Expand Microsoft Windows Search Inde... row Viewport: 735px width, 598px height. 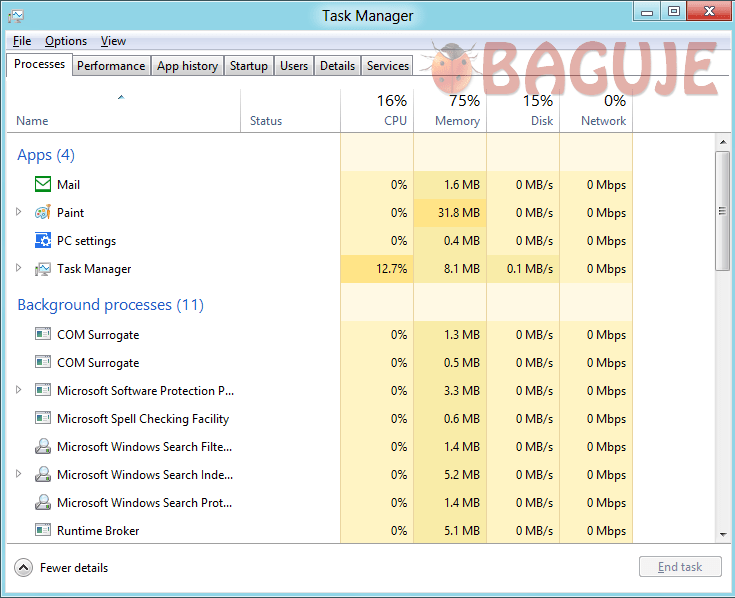(18, 474)
